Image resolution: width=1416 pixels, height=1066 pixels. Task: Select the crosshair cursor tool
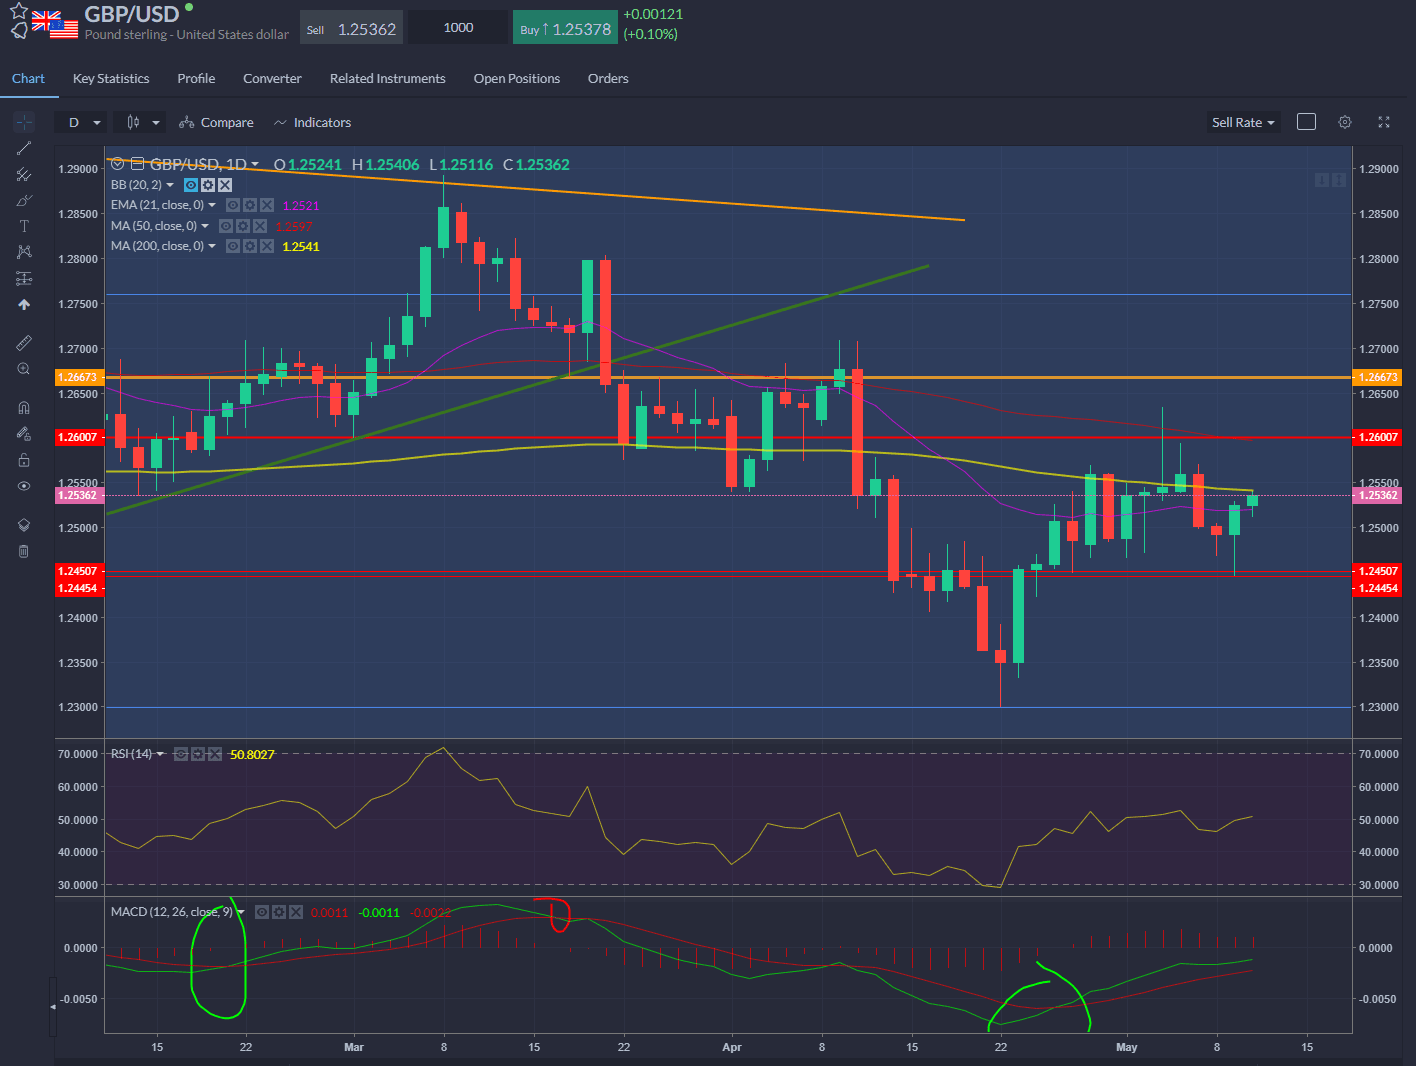24,122
